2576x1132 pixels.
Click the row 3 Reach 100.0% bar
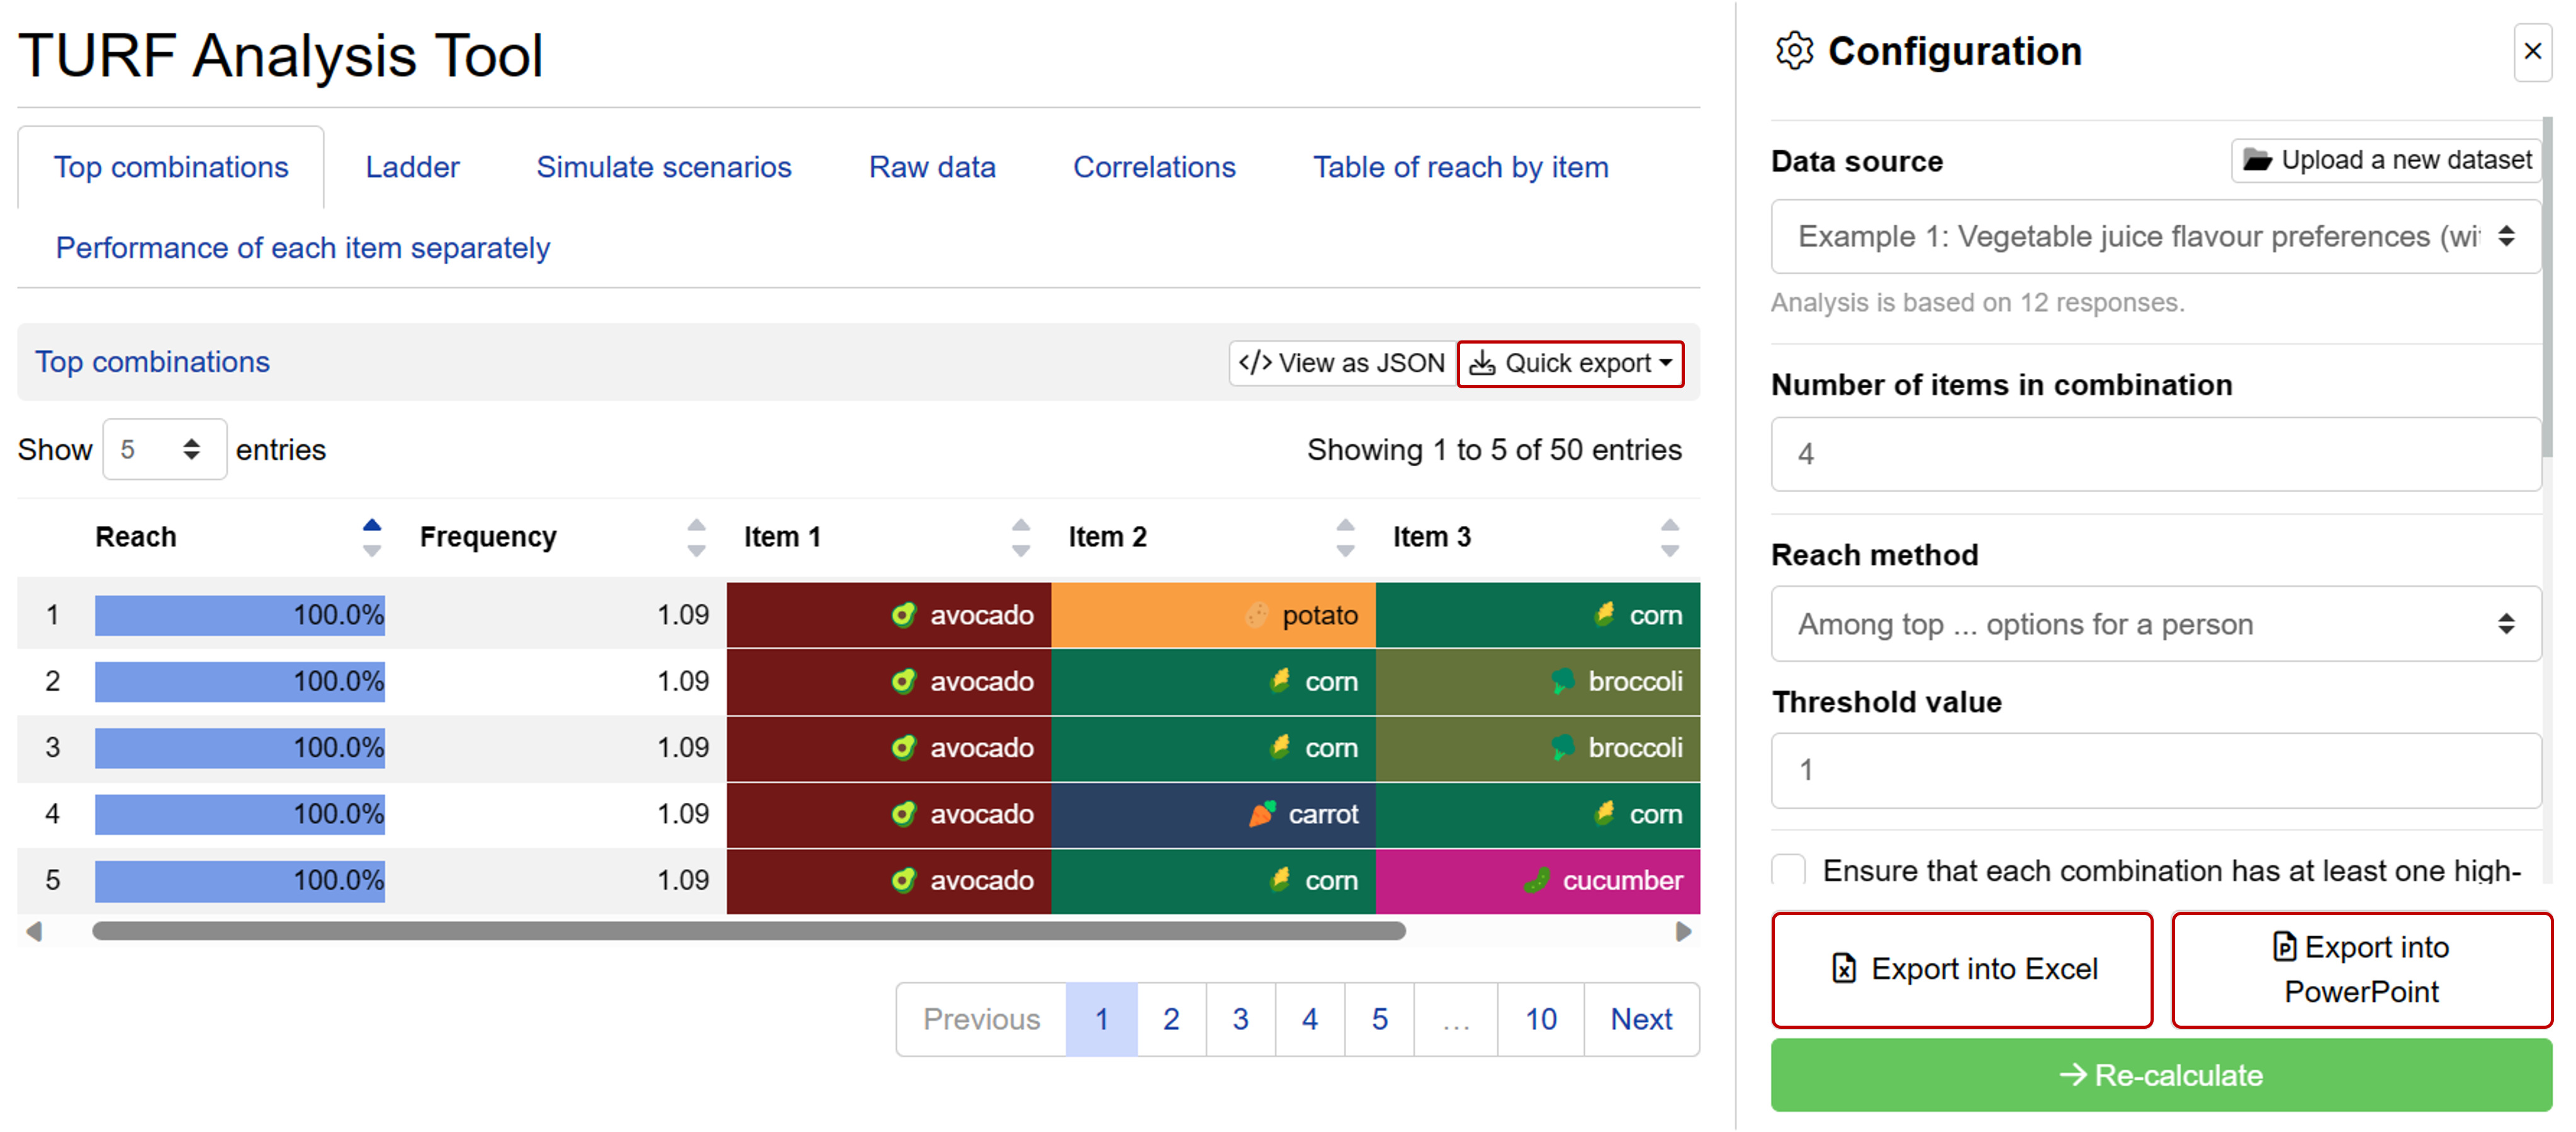[x=240, y=748]
